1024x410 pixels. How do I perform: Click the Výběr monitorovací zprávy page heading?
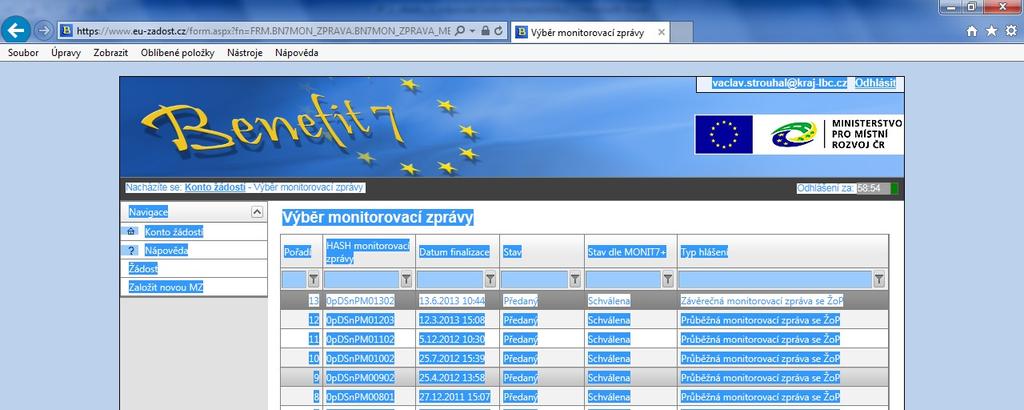[x=377, y=217]
